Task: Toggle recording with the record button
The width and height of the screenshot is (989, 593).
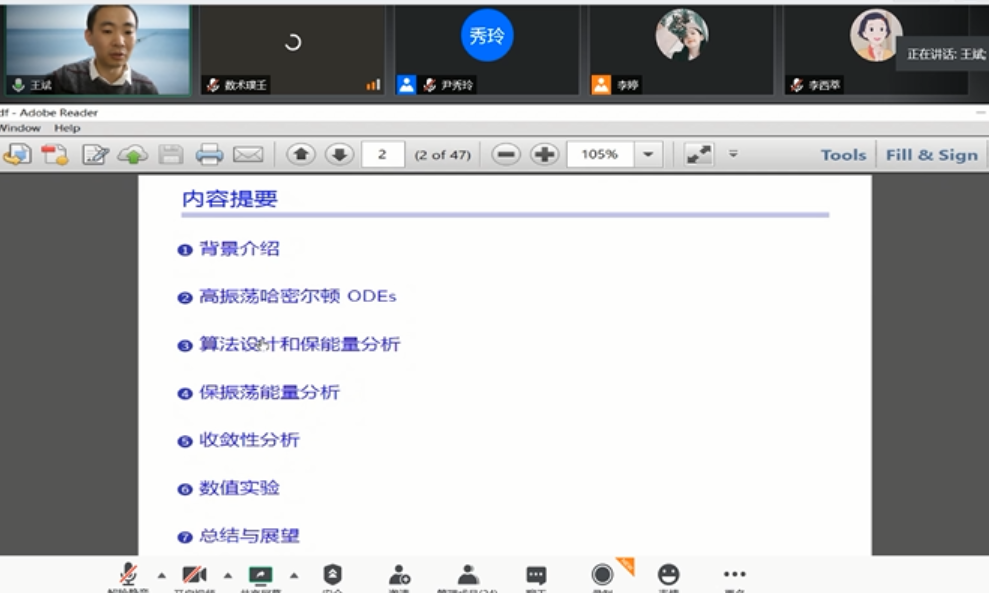Action: tap(602, 575)
